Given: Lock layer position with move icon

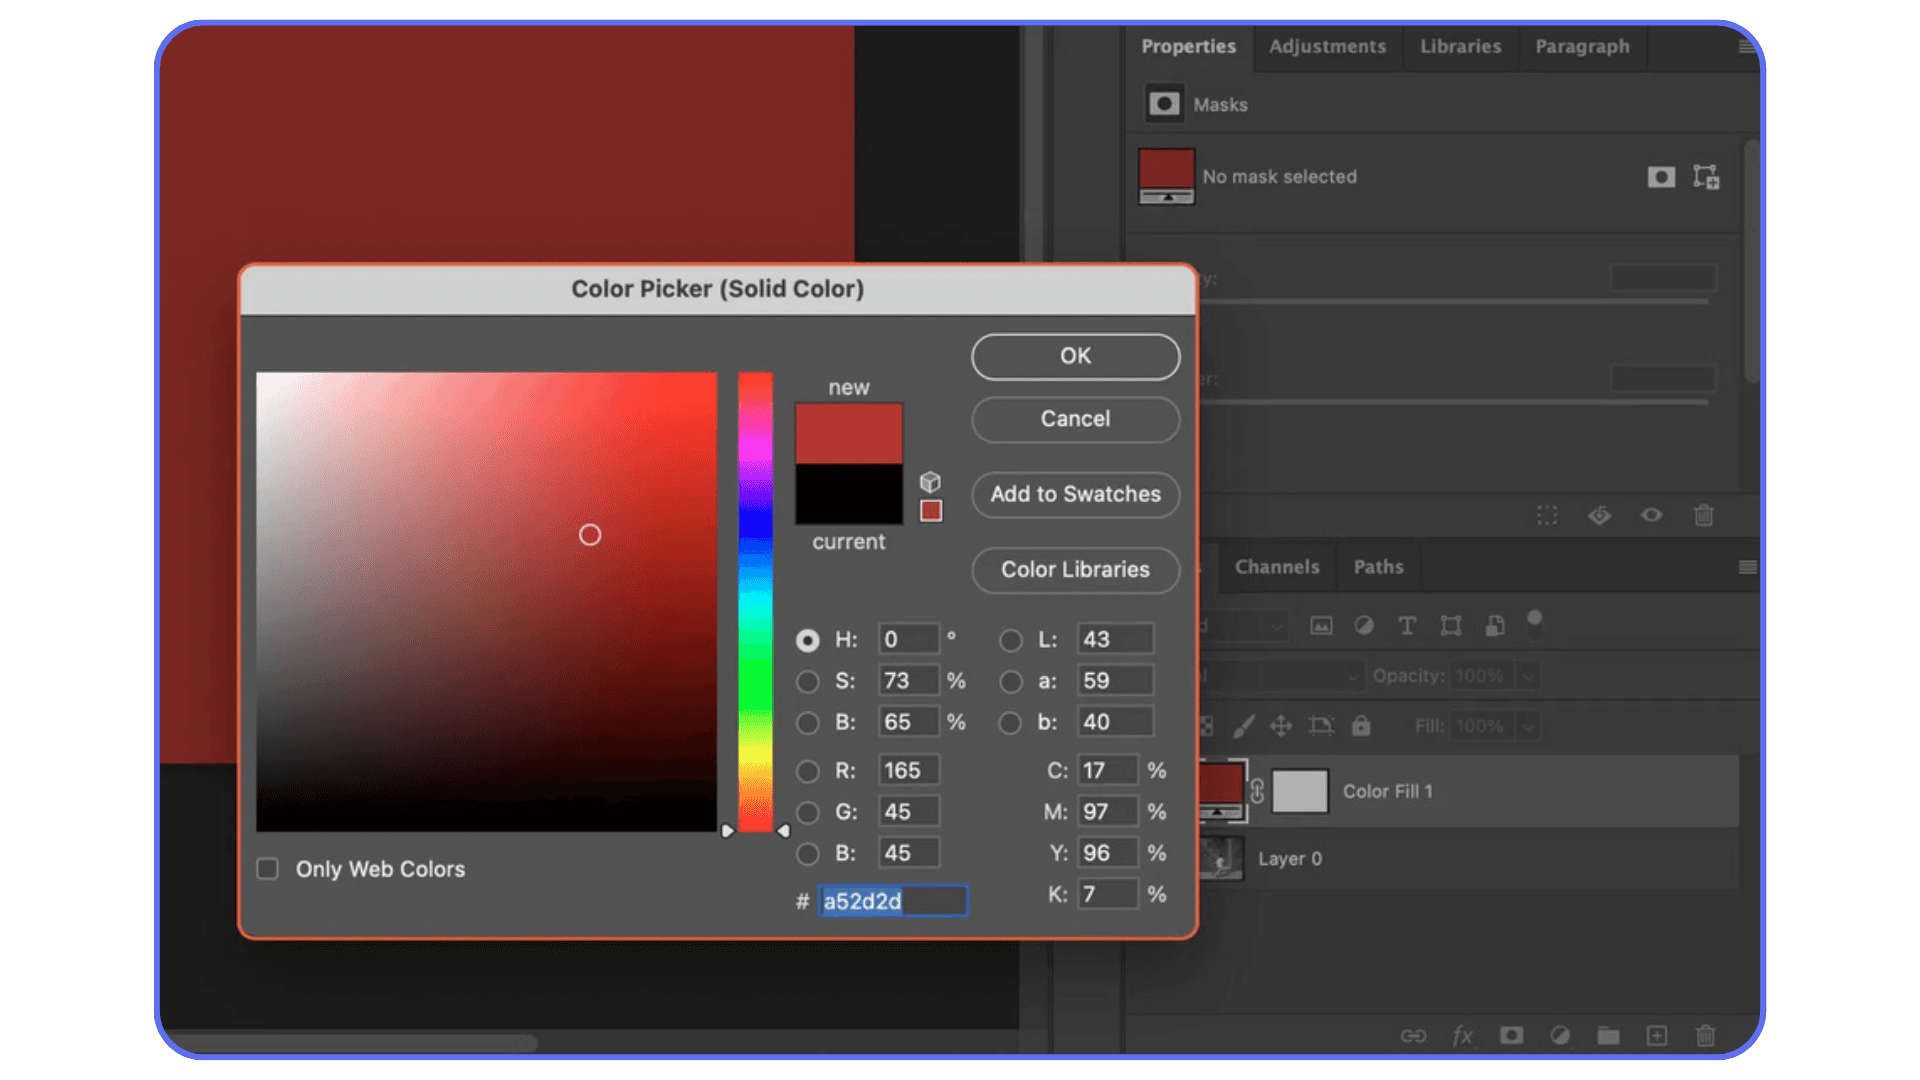Looking at the screenshot, I should 1281,726.
